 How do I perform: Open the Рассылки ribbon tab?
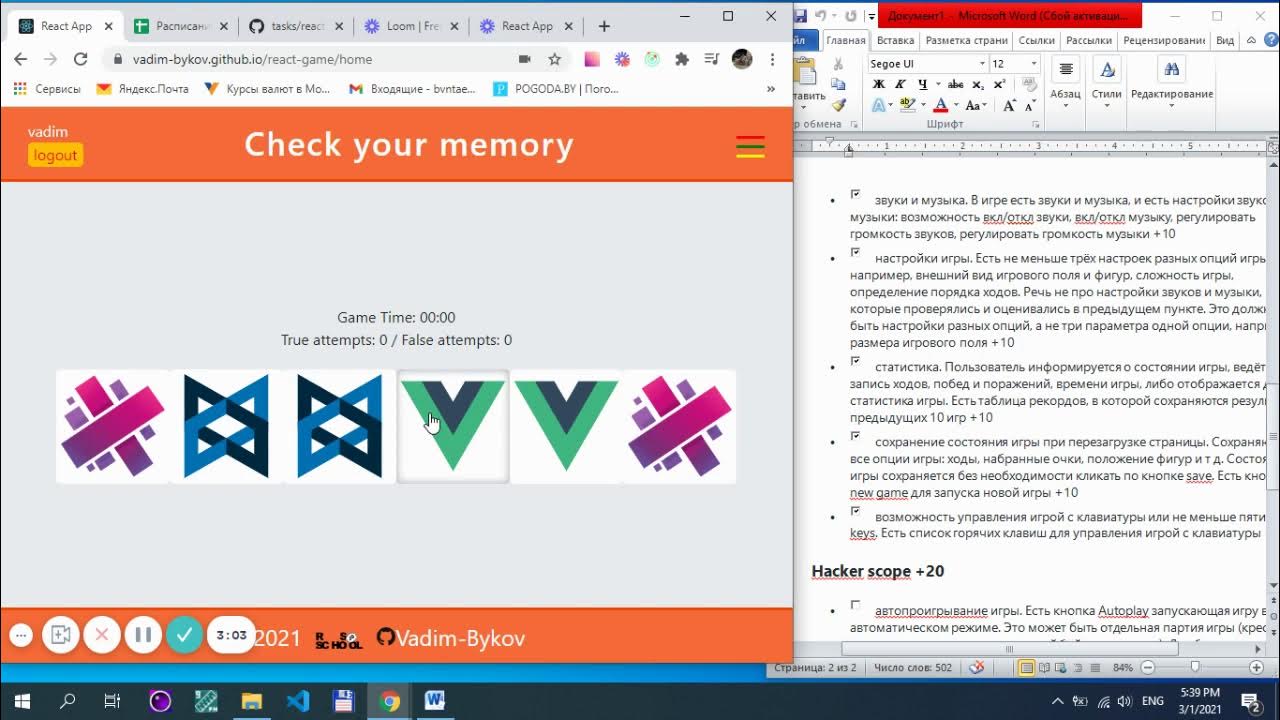[x=1089, y=41]
